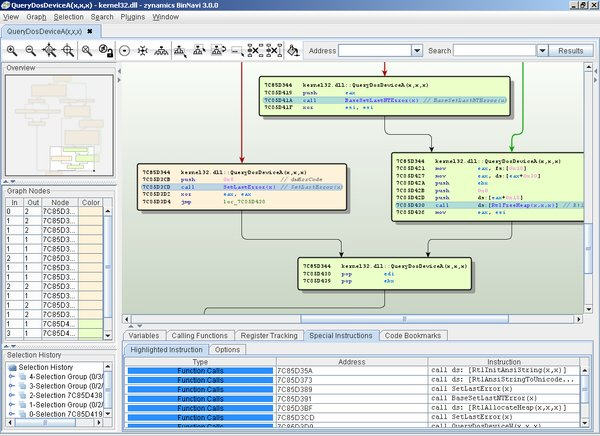Click the Results button
The image size is (600, 436).
(x=570, y=50)
